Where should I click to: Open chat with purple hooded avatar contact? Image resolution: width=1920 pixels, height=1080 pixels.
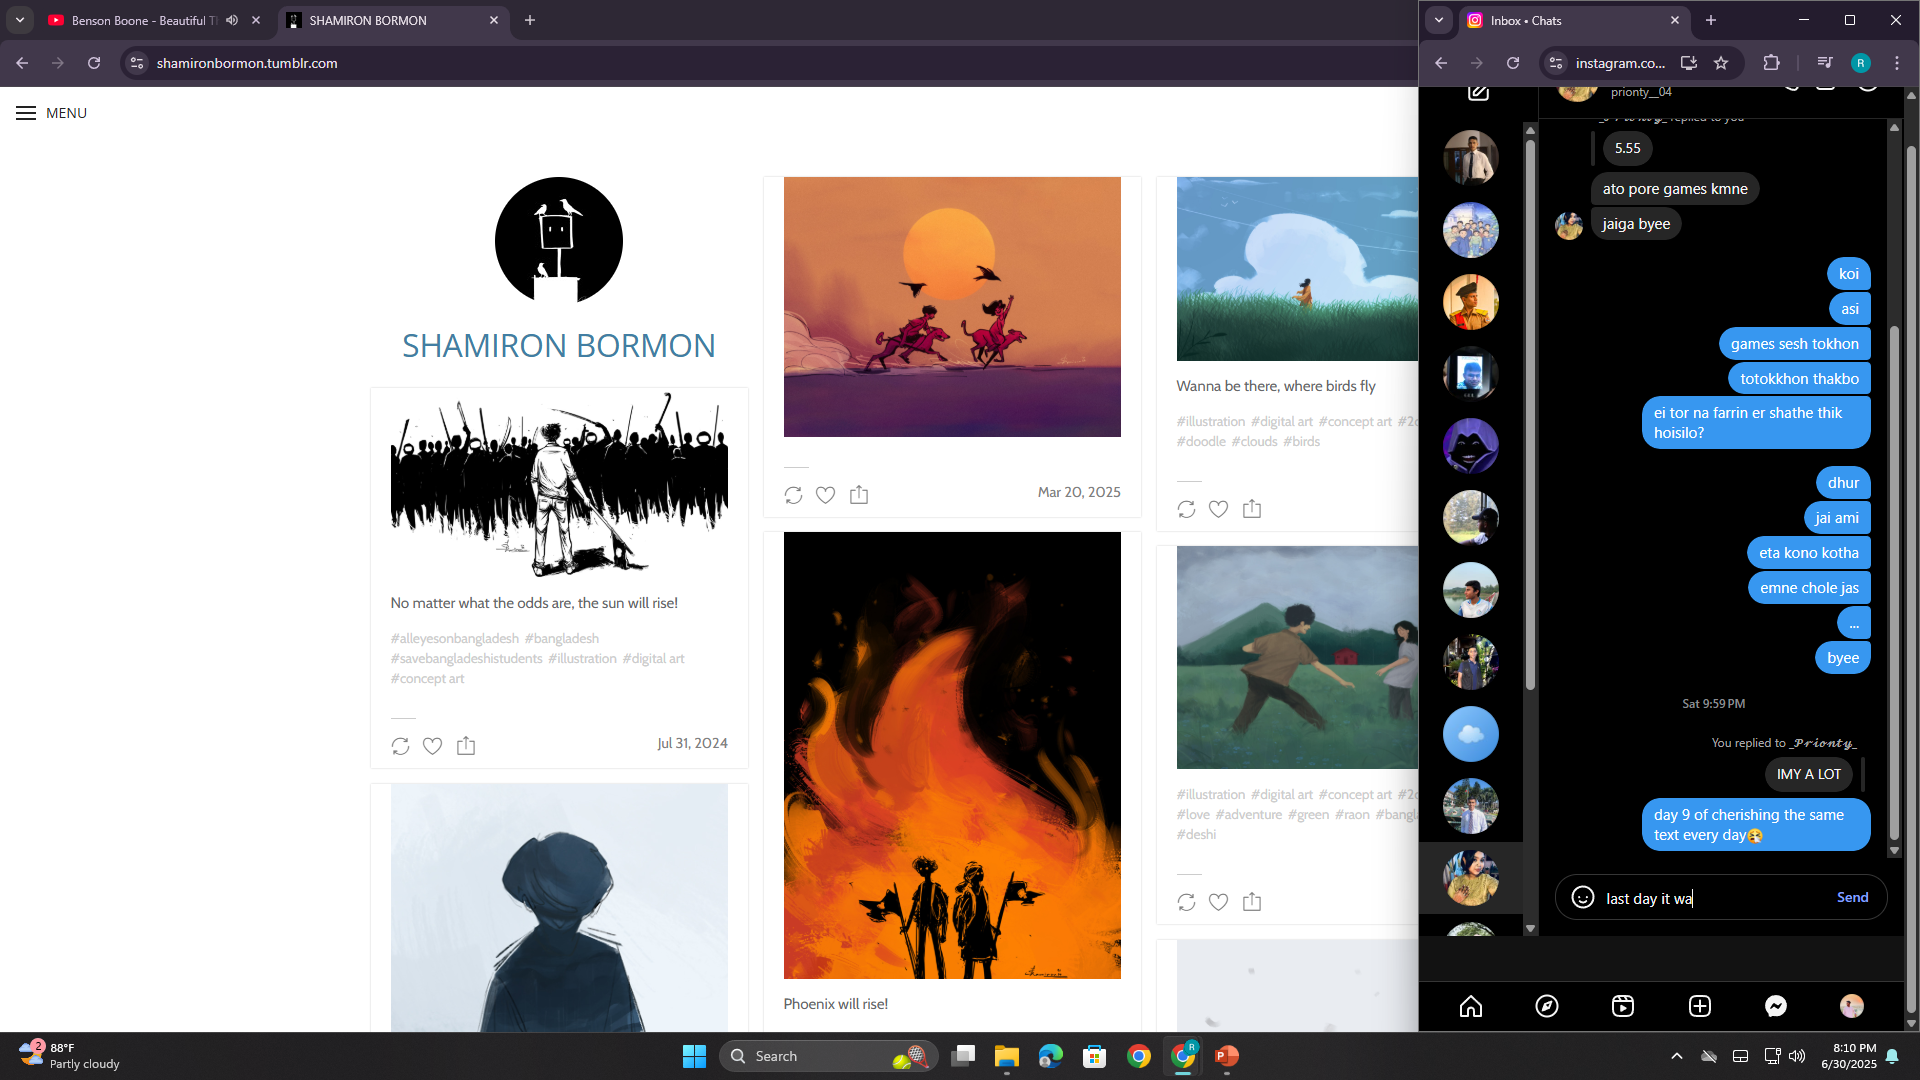pos(1470,446)
